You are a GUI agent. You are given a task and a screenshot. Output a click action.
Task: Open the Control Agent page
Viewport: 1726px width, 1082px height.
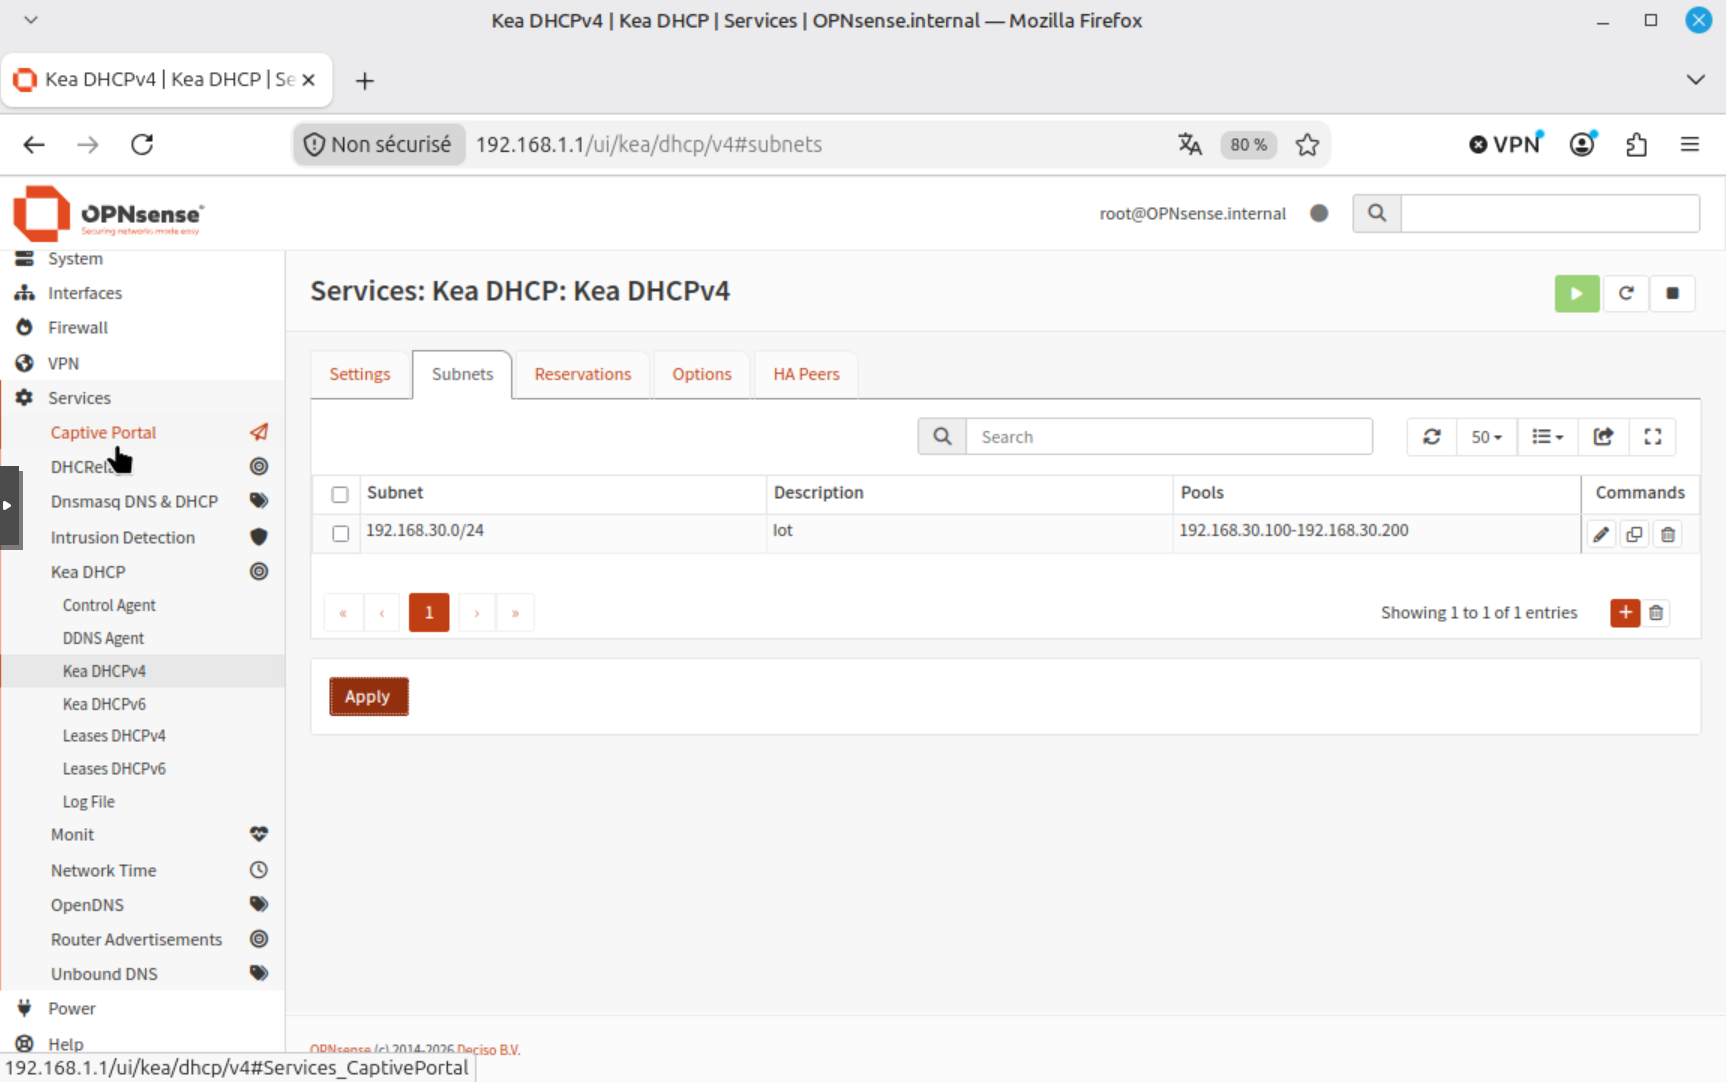point(109,605)
